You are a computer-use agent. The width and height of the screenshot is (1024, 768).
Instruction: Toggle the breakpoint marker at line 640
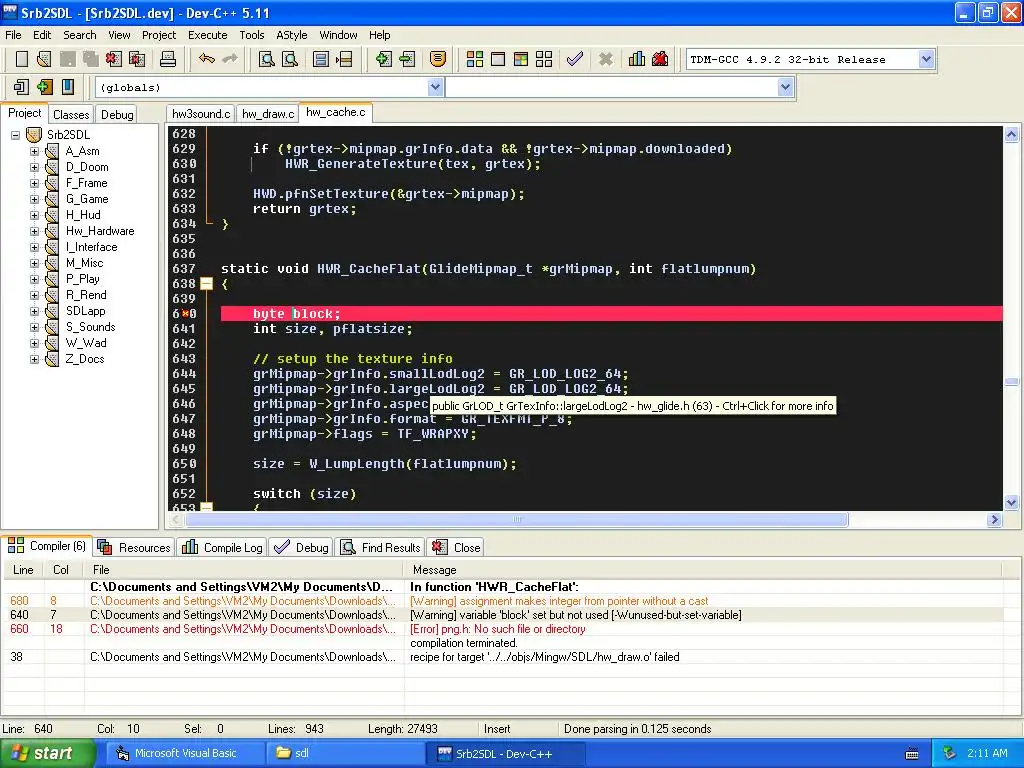point(185,313)
